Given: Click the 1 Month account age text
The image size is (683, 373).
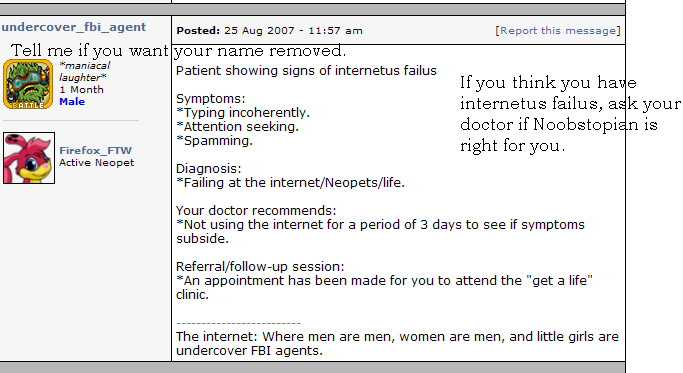Looking at the screenshot, I should click(x=81, y=90).
